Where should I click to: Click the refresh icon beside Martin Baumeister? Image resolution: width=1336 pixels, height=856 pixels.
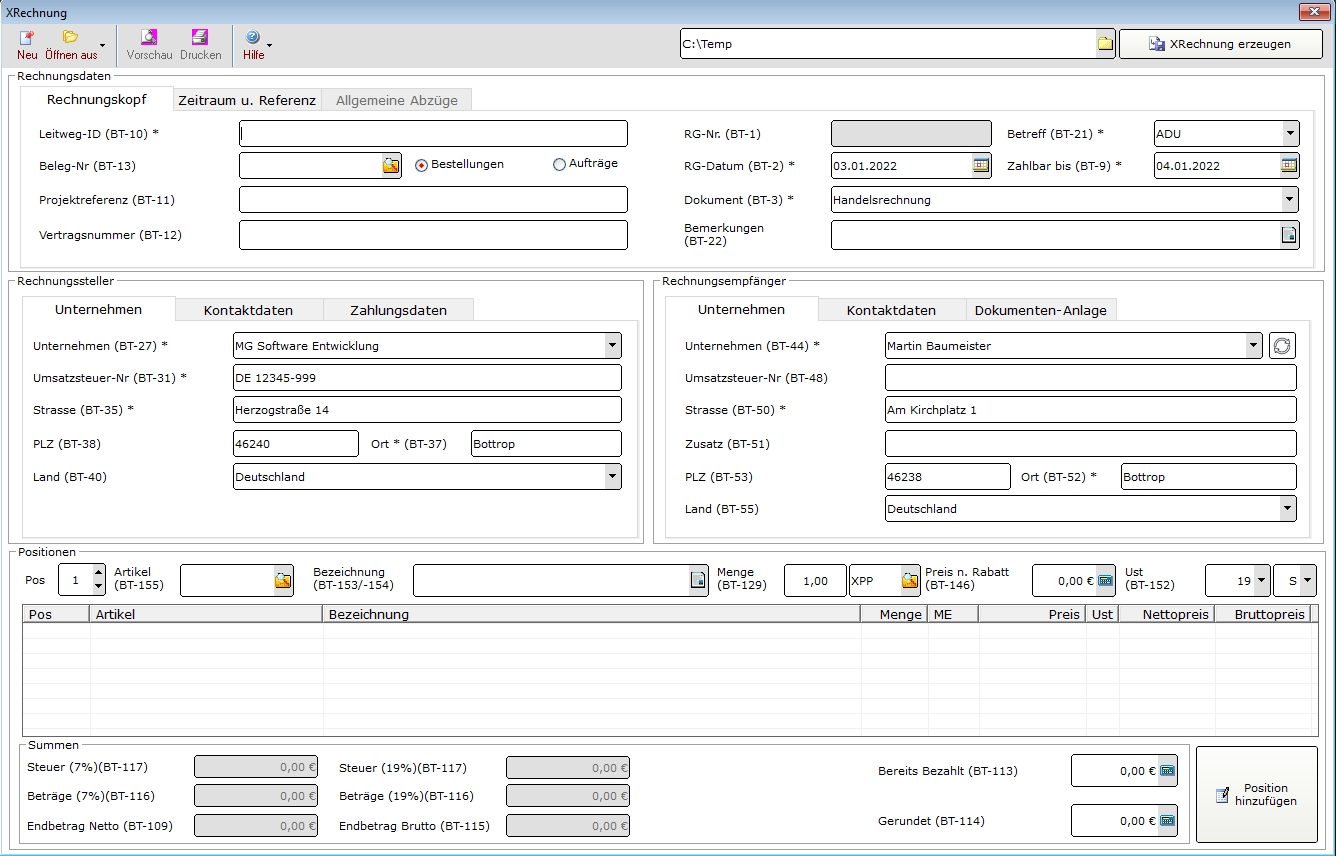tap(1282, 346)
